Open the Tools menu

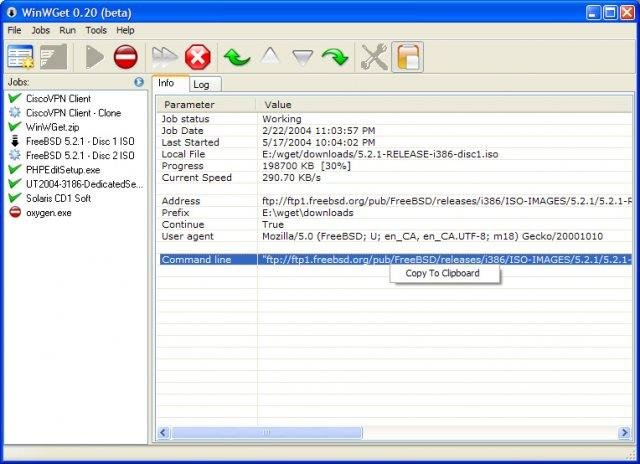click(x=96, y=30)
